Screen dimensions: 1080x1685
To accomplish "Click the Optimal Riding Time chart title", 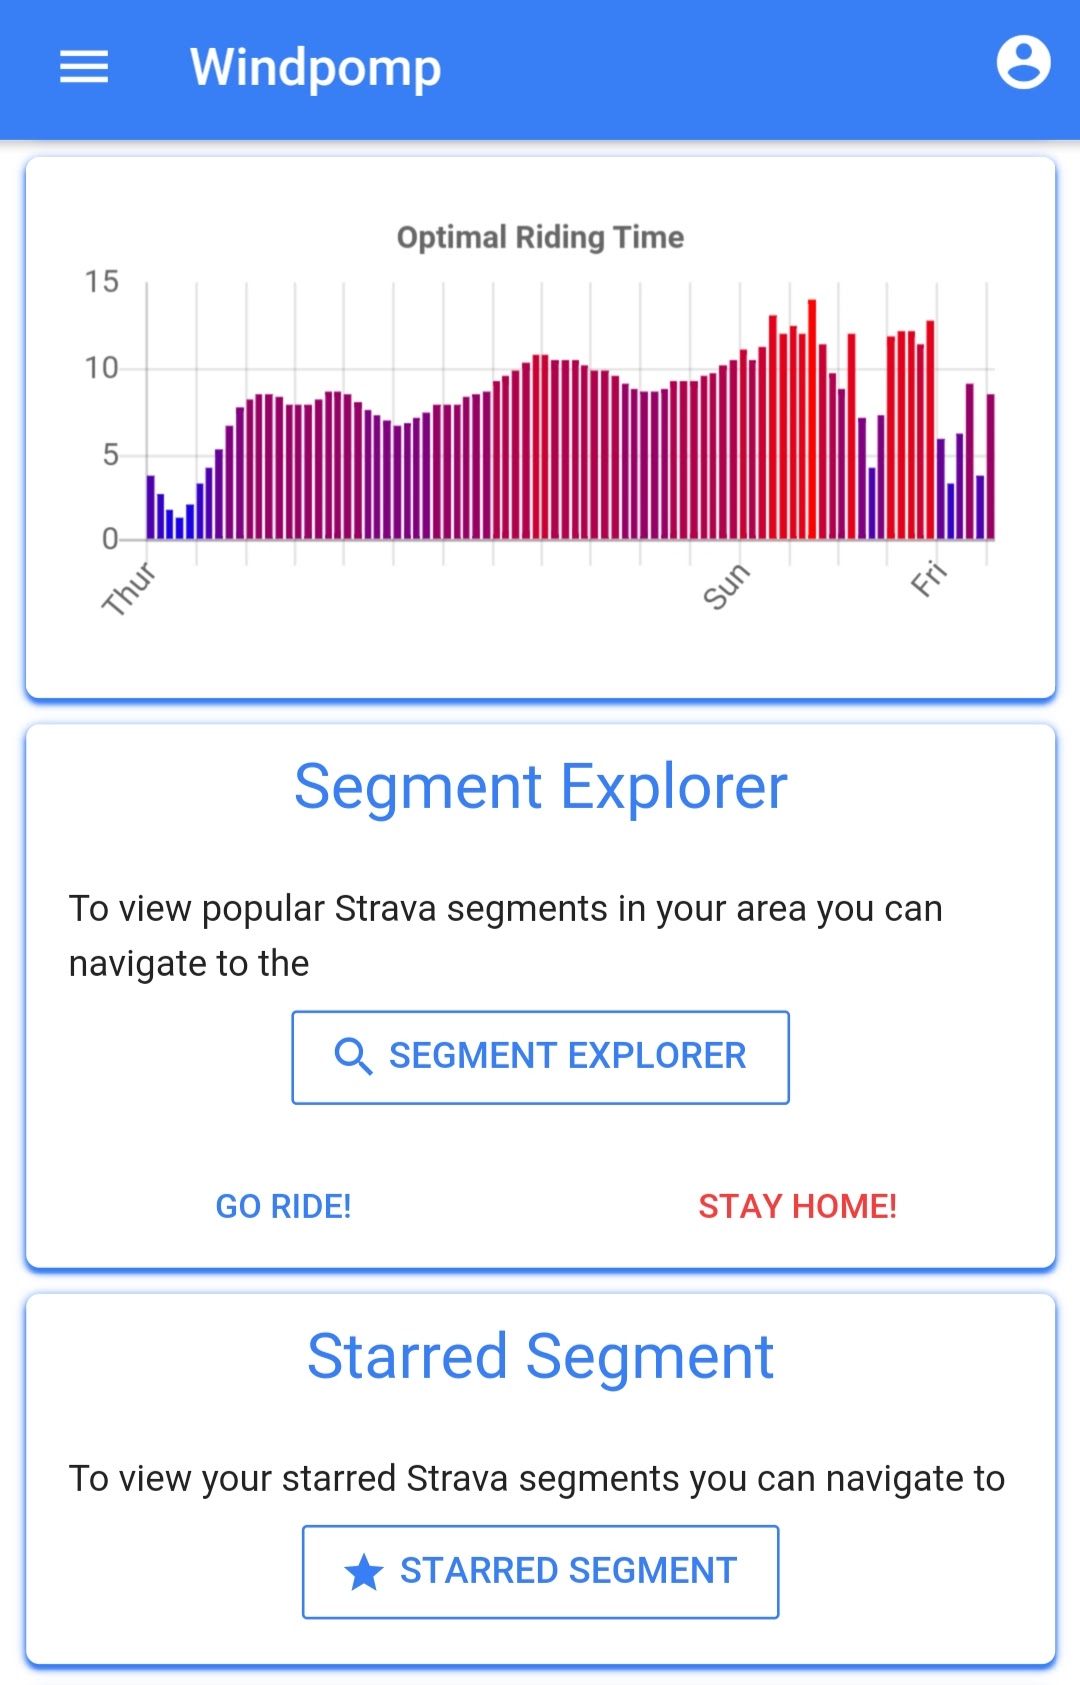I will [x=540, y=237].
